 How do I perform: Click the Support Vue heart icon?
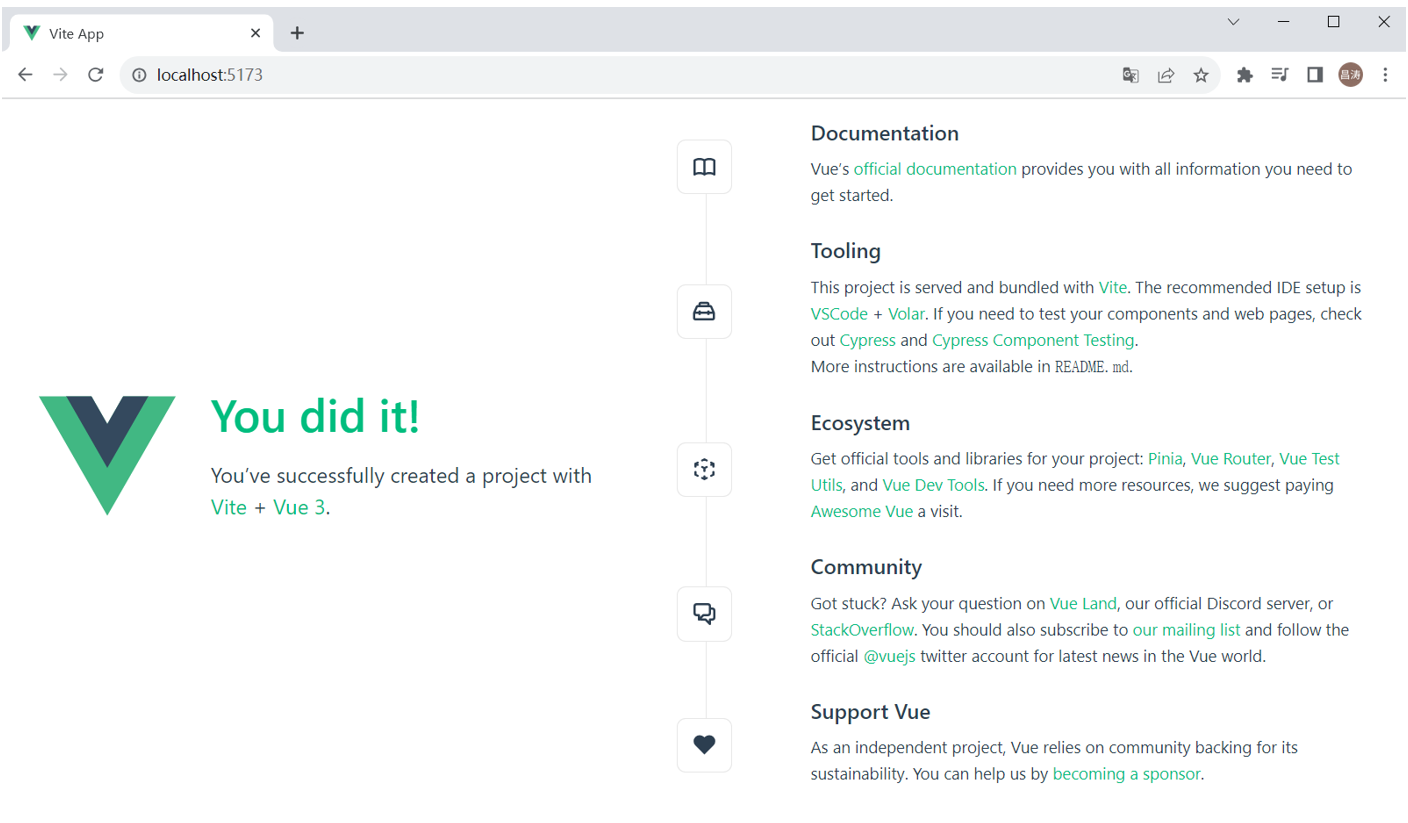tap(704, 745)
